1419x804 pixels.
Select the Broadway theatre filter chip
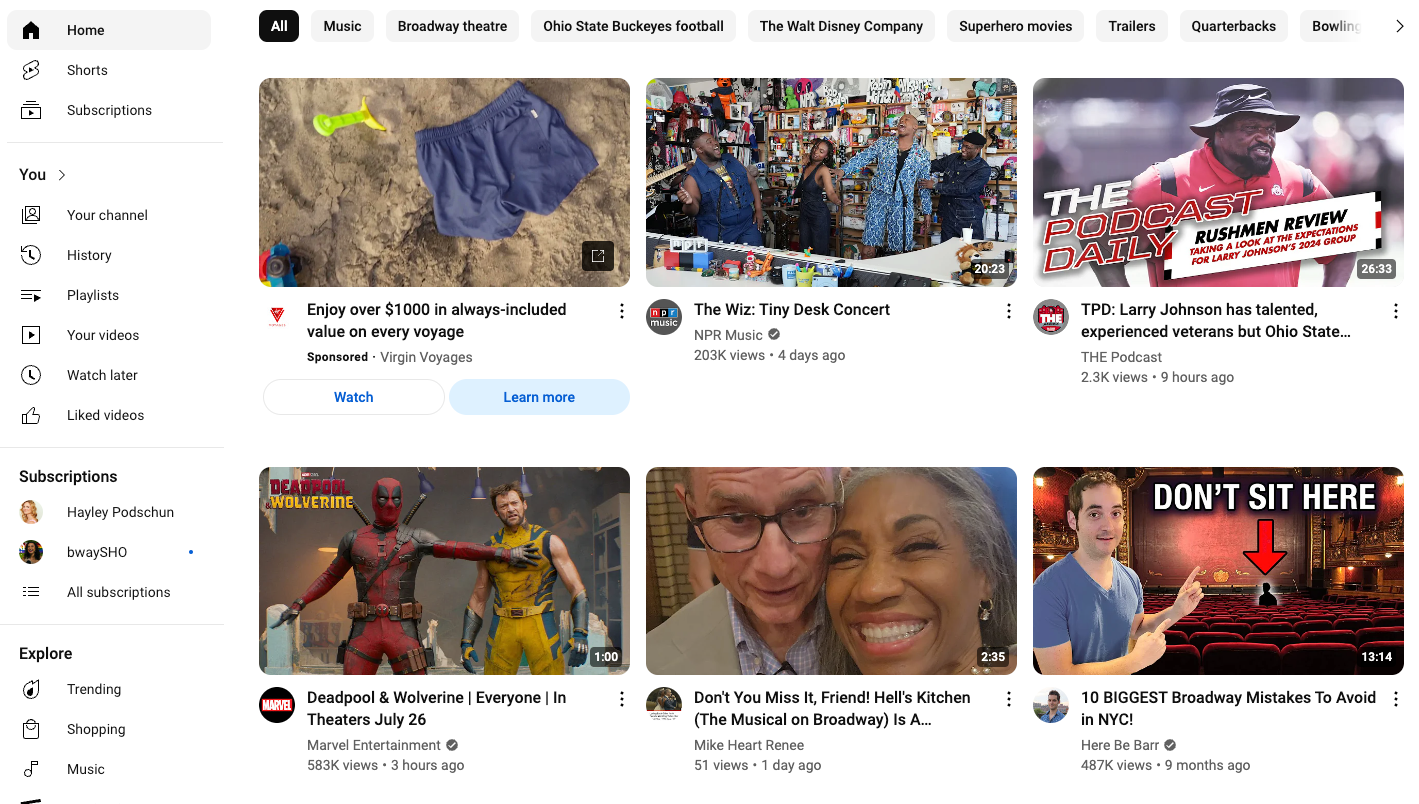(x=452, y=26)
